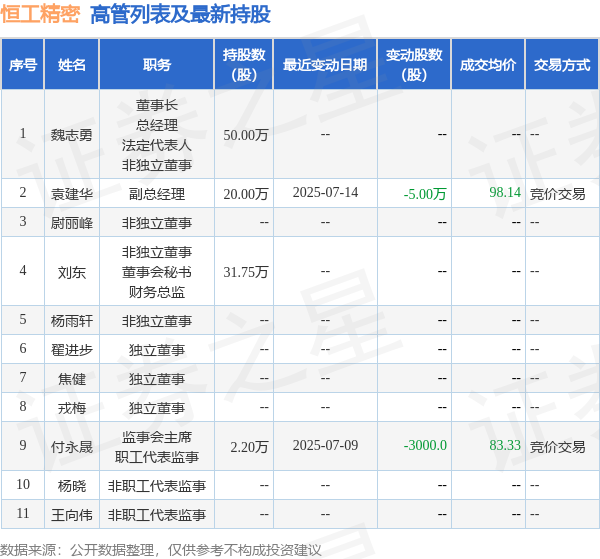
Task: Click 法定代表人 in 魏志勇's positions
Action: click(x=157, y=145)
